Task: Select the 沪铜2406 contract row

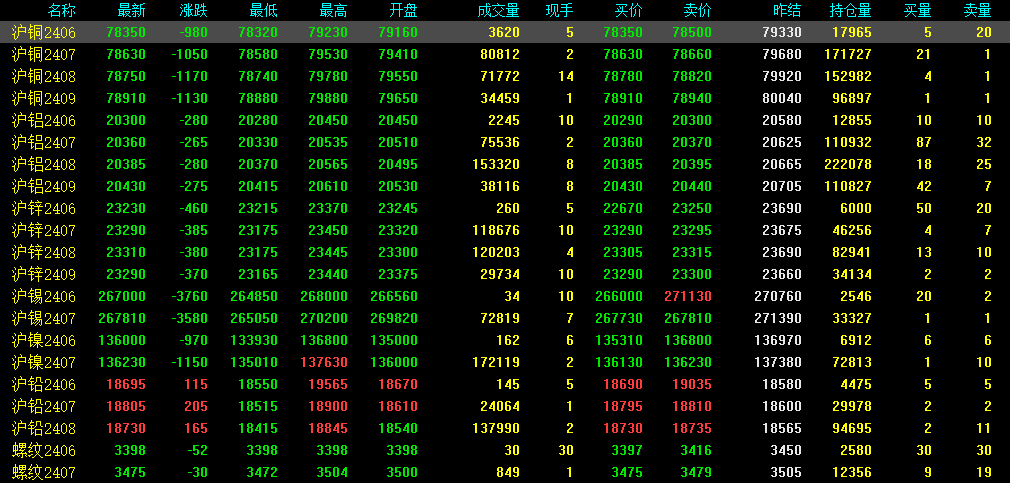Action: pos(505,32)
